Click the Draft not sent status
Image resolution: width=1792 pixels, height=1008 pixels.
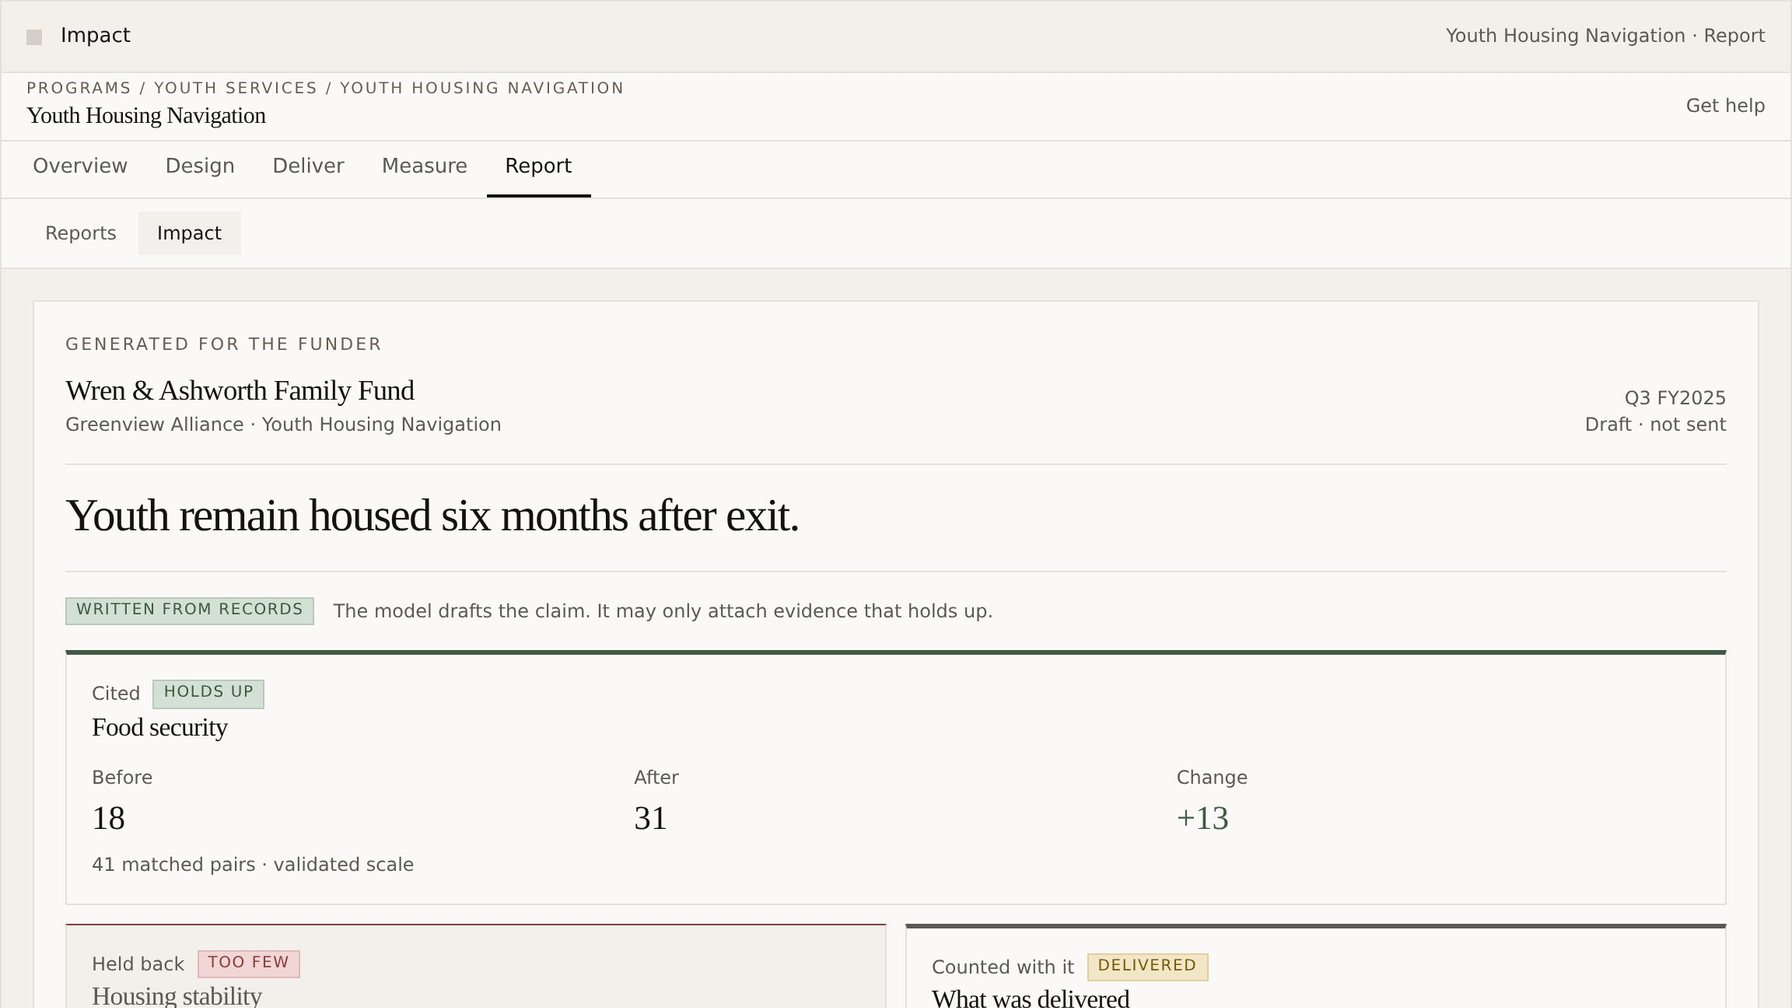pos(1655,424)
